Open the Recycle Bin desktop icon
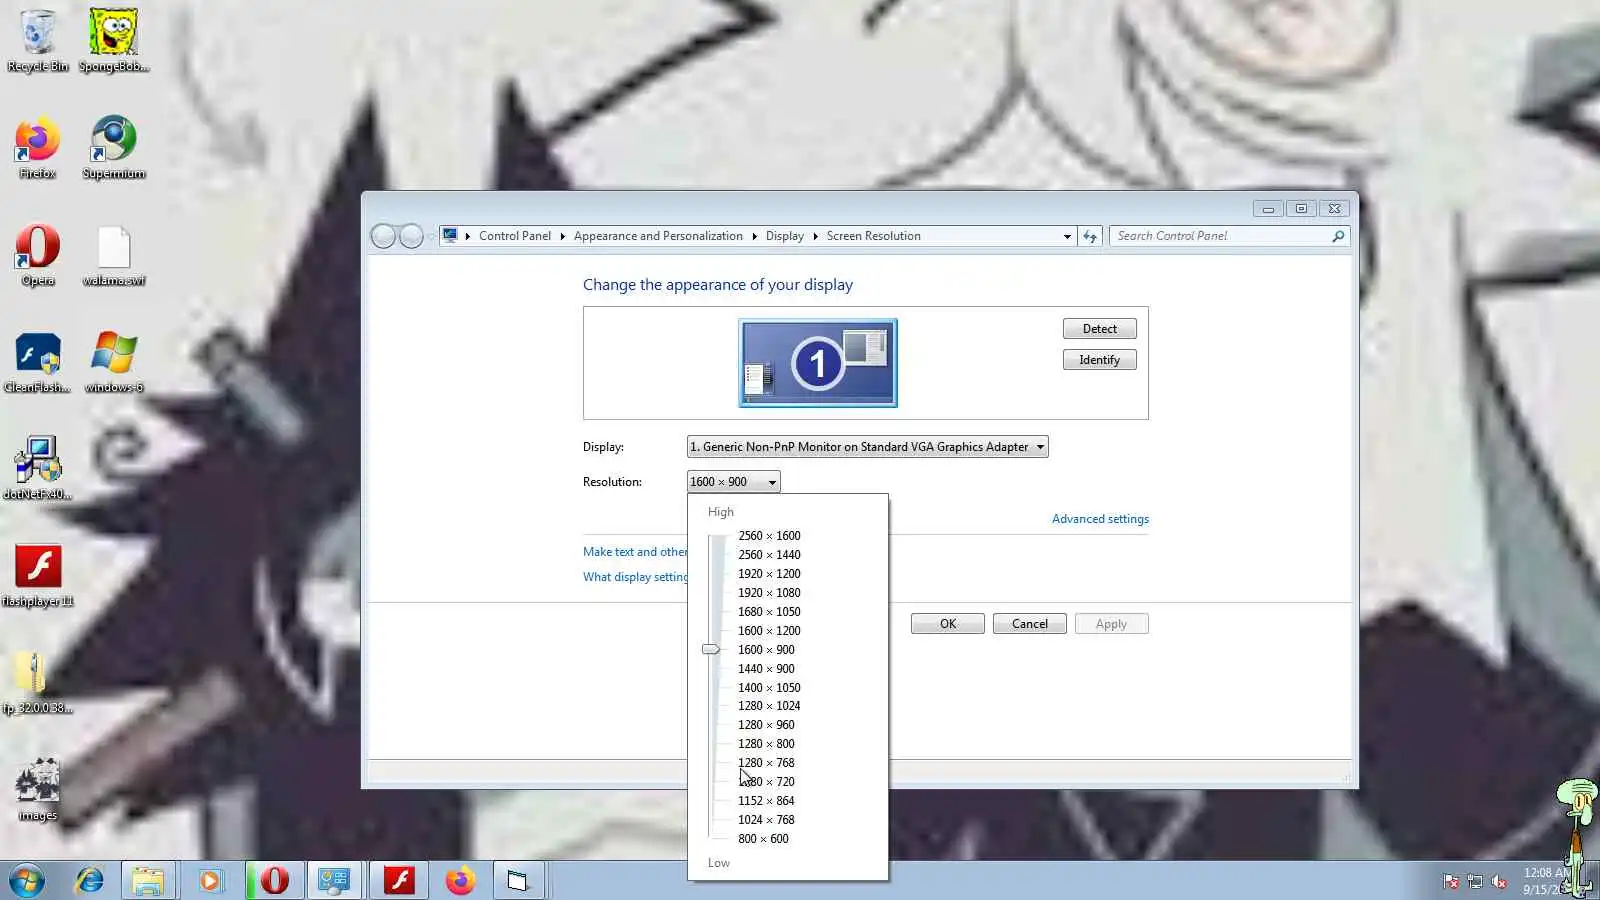This screenshot has height=900, width=1600. tap(38, 40)
